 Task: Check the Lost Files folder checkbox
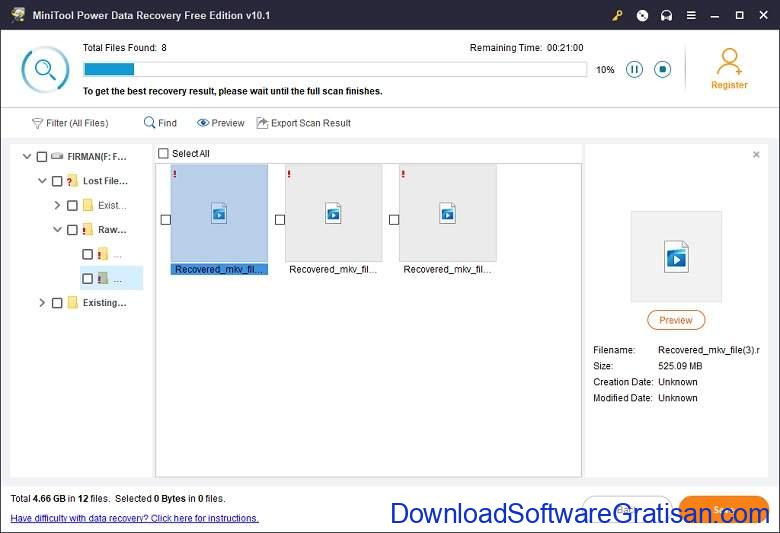pyautogui.click(x=57, y=181)
